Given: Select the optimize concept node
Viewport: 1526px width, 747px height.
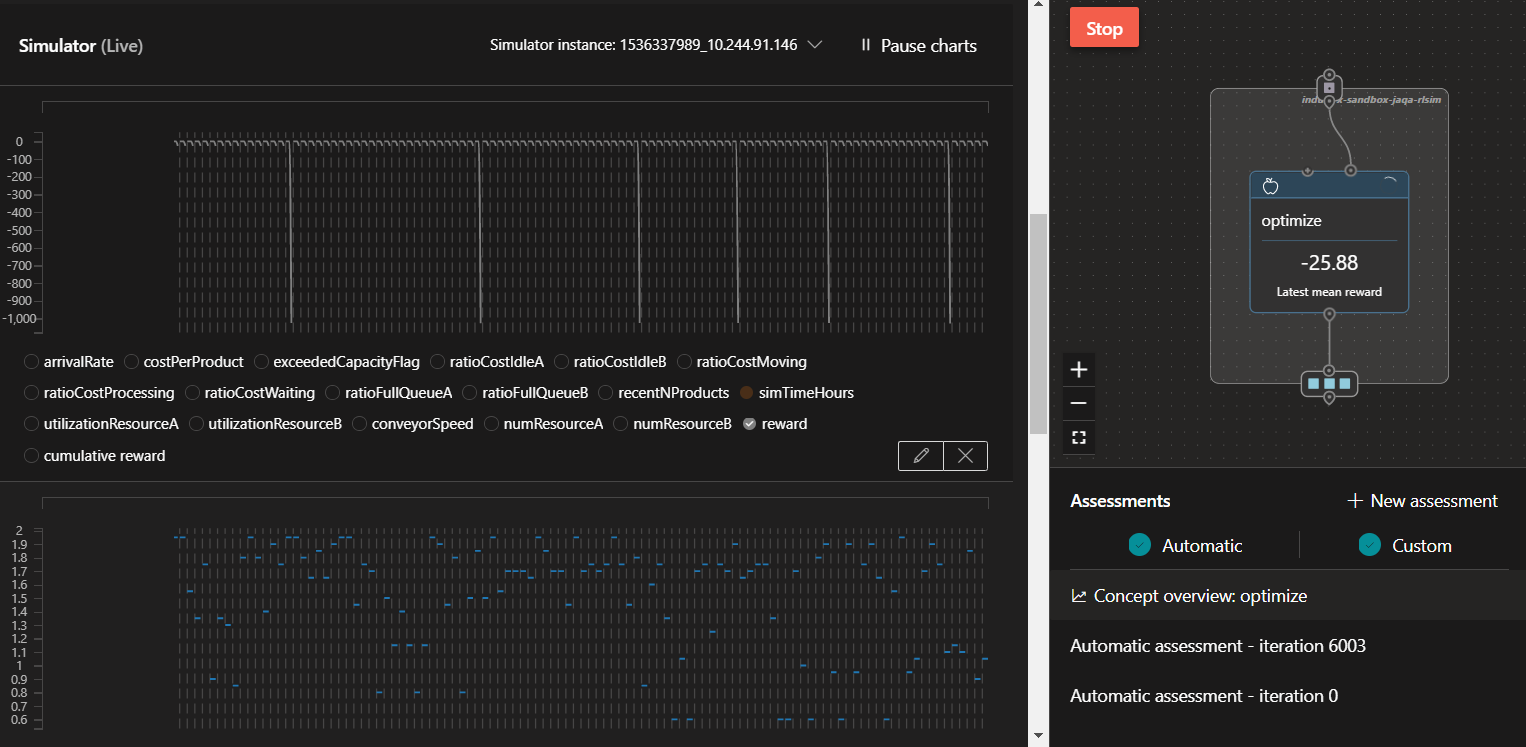Looking at the screenshot, I should pos(1329,242).
